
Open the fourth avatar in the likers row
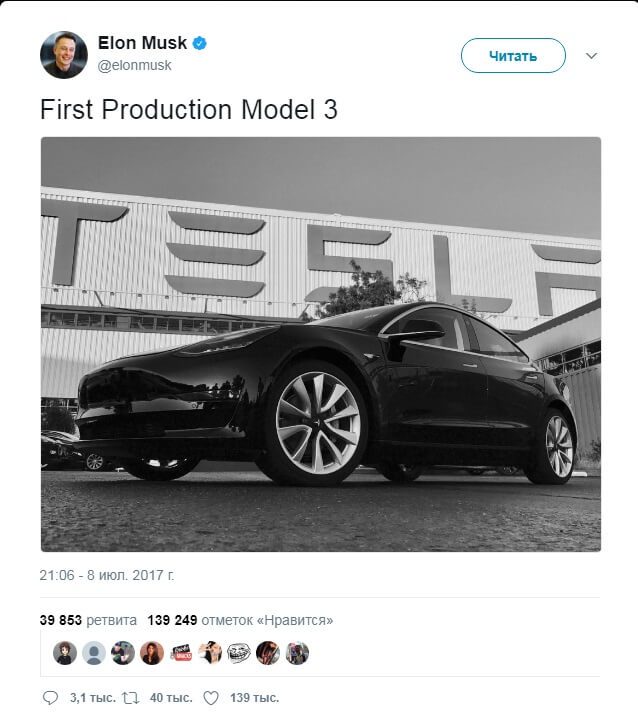152,653
